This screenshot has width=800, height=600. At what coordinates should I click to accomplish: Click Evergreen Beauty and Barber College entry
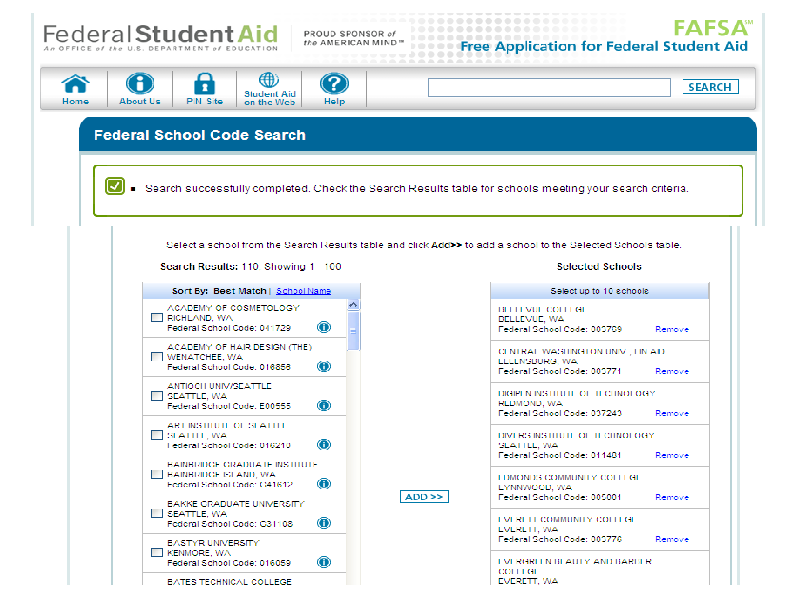pos(574,571)
